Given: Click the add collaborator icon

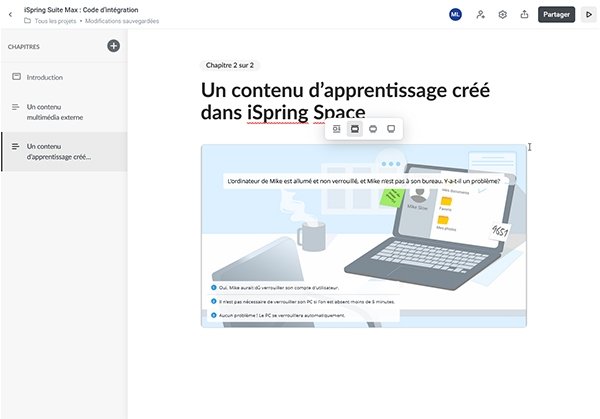Looking at the screenshot, I should click(480, 15).
